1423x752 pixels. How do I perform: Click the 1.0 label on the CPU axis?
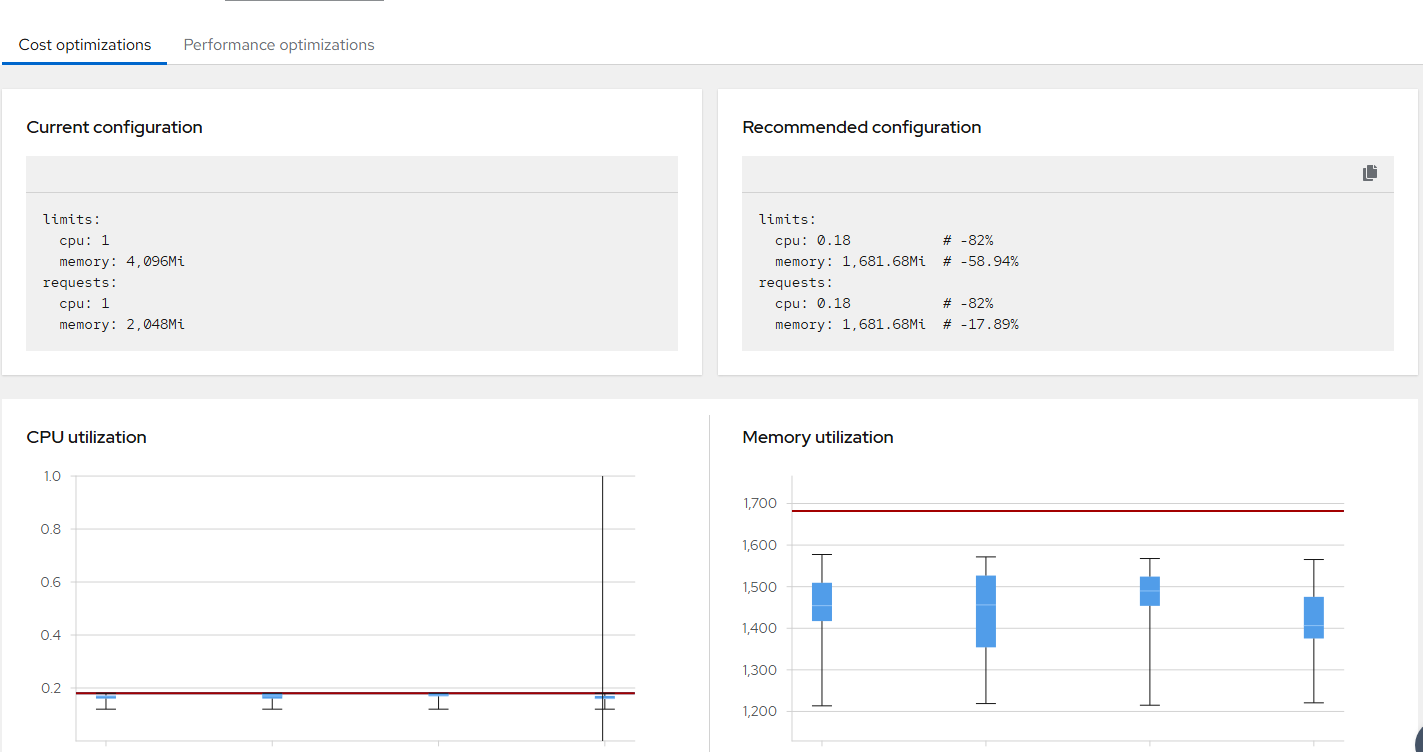52,476
